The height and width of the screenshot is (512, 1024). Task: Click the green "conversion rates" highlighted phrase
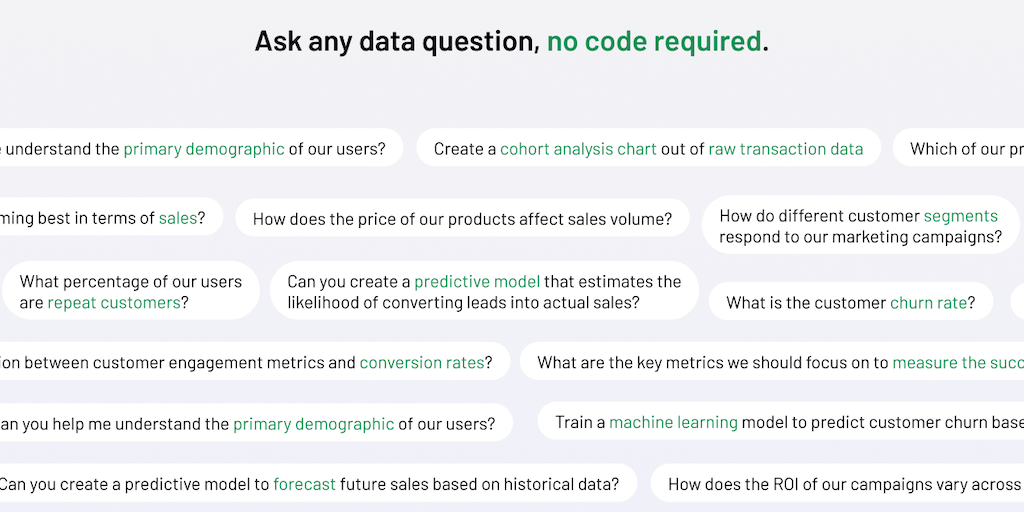point(421,363)
